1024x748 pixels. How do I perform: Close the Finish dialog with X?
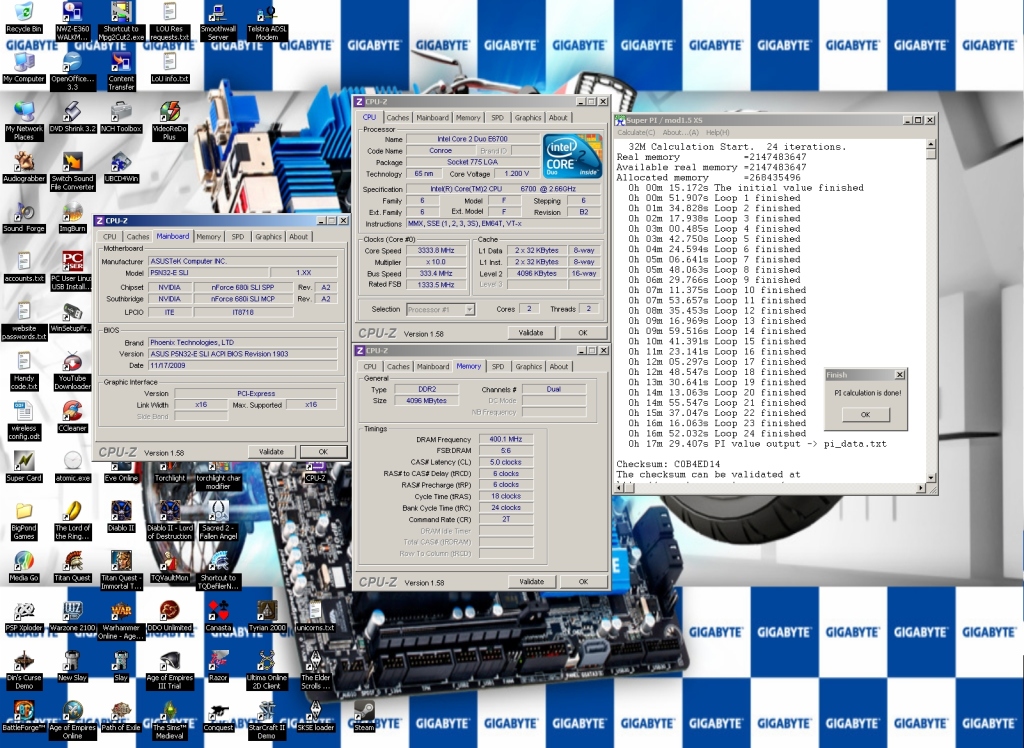tap(899, 375)
